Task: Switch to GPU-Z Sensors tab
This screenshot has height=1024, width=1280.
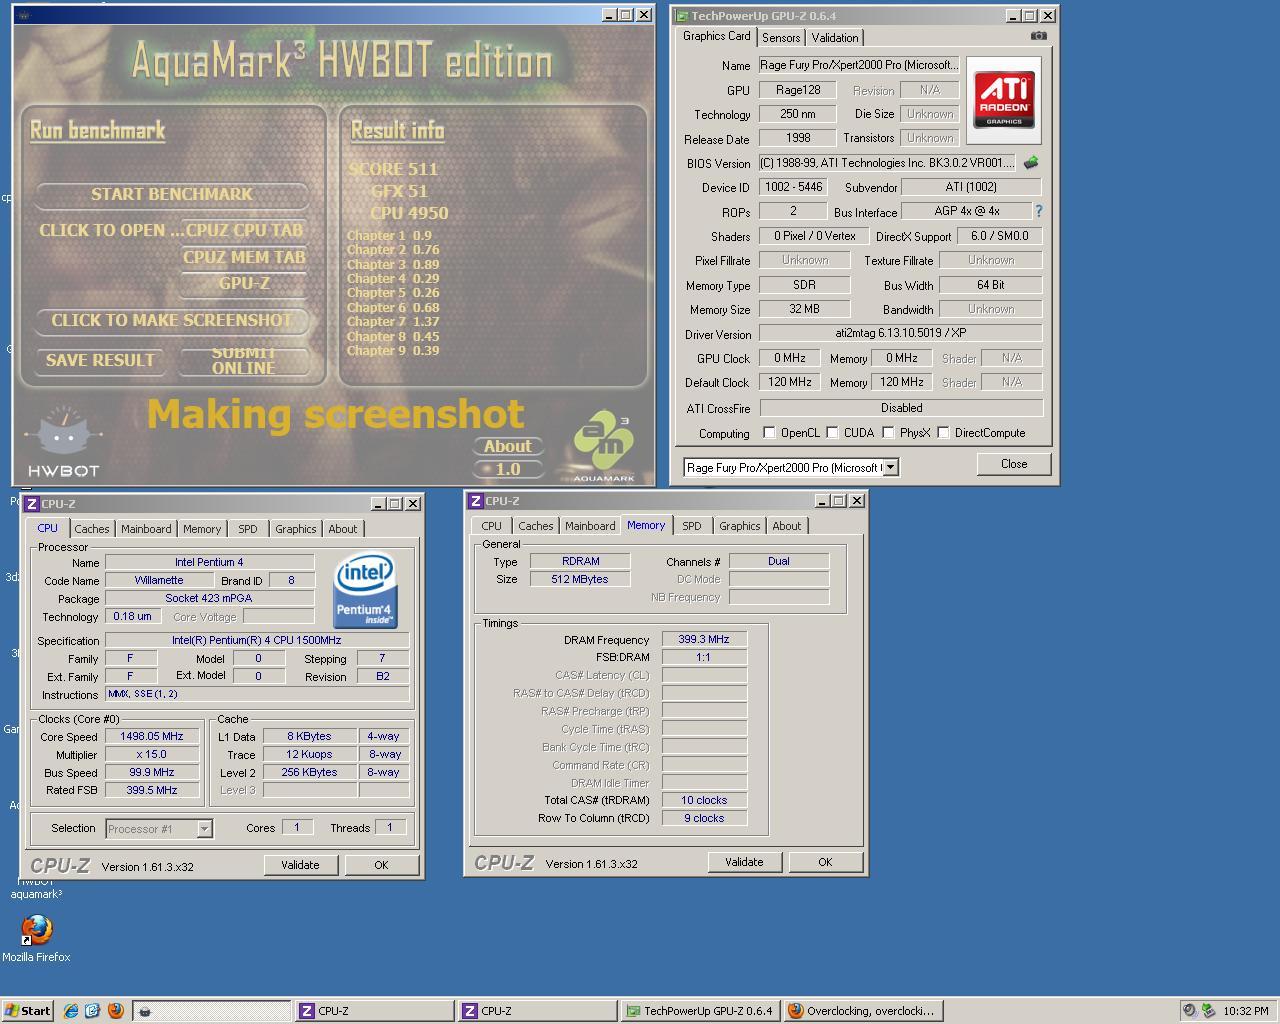Action: tap(781, 38)
